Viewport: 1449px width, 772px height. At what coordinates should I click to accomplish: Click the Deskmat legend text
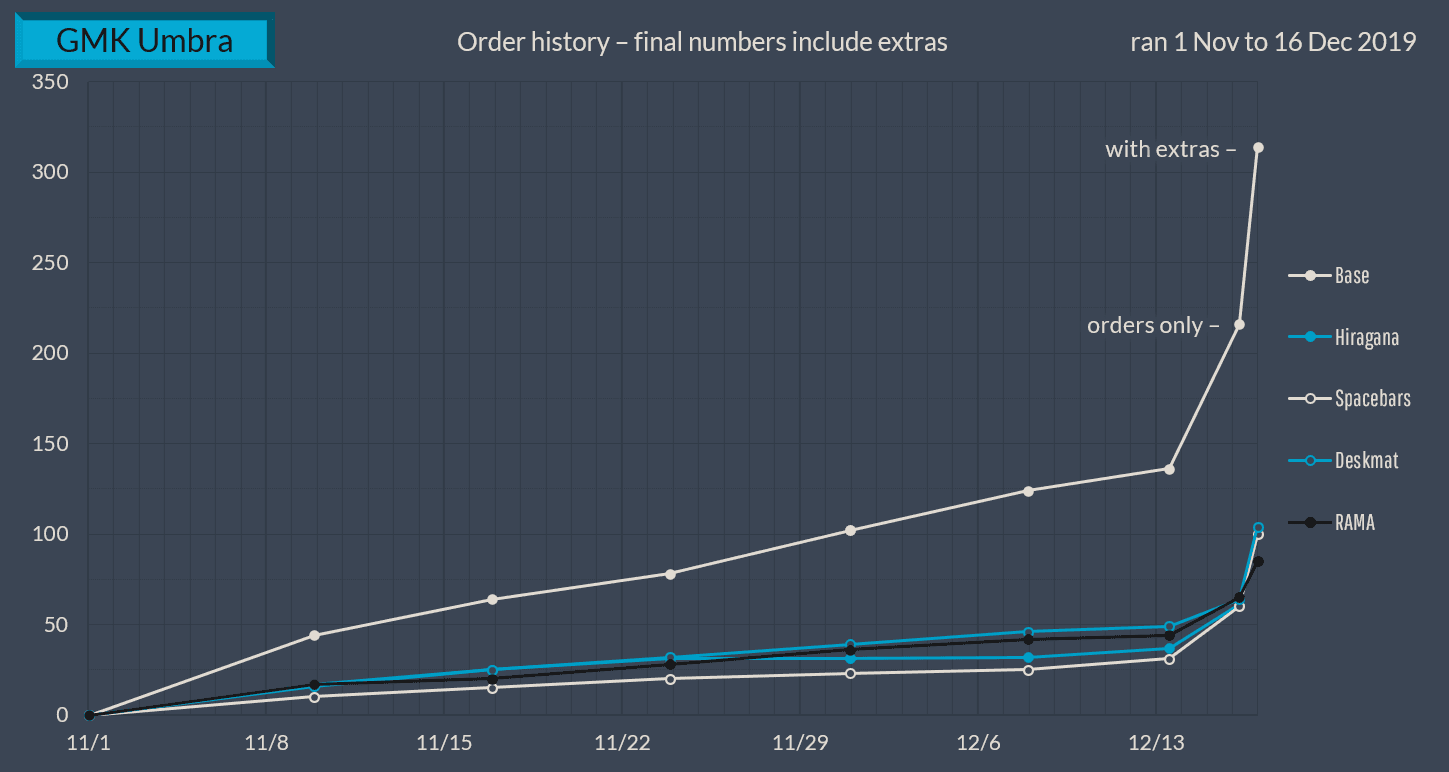pyautogui.click(x=1366, y=460)
